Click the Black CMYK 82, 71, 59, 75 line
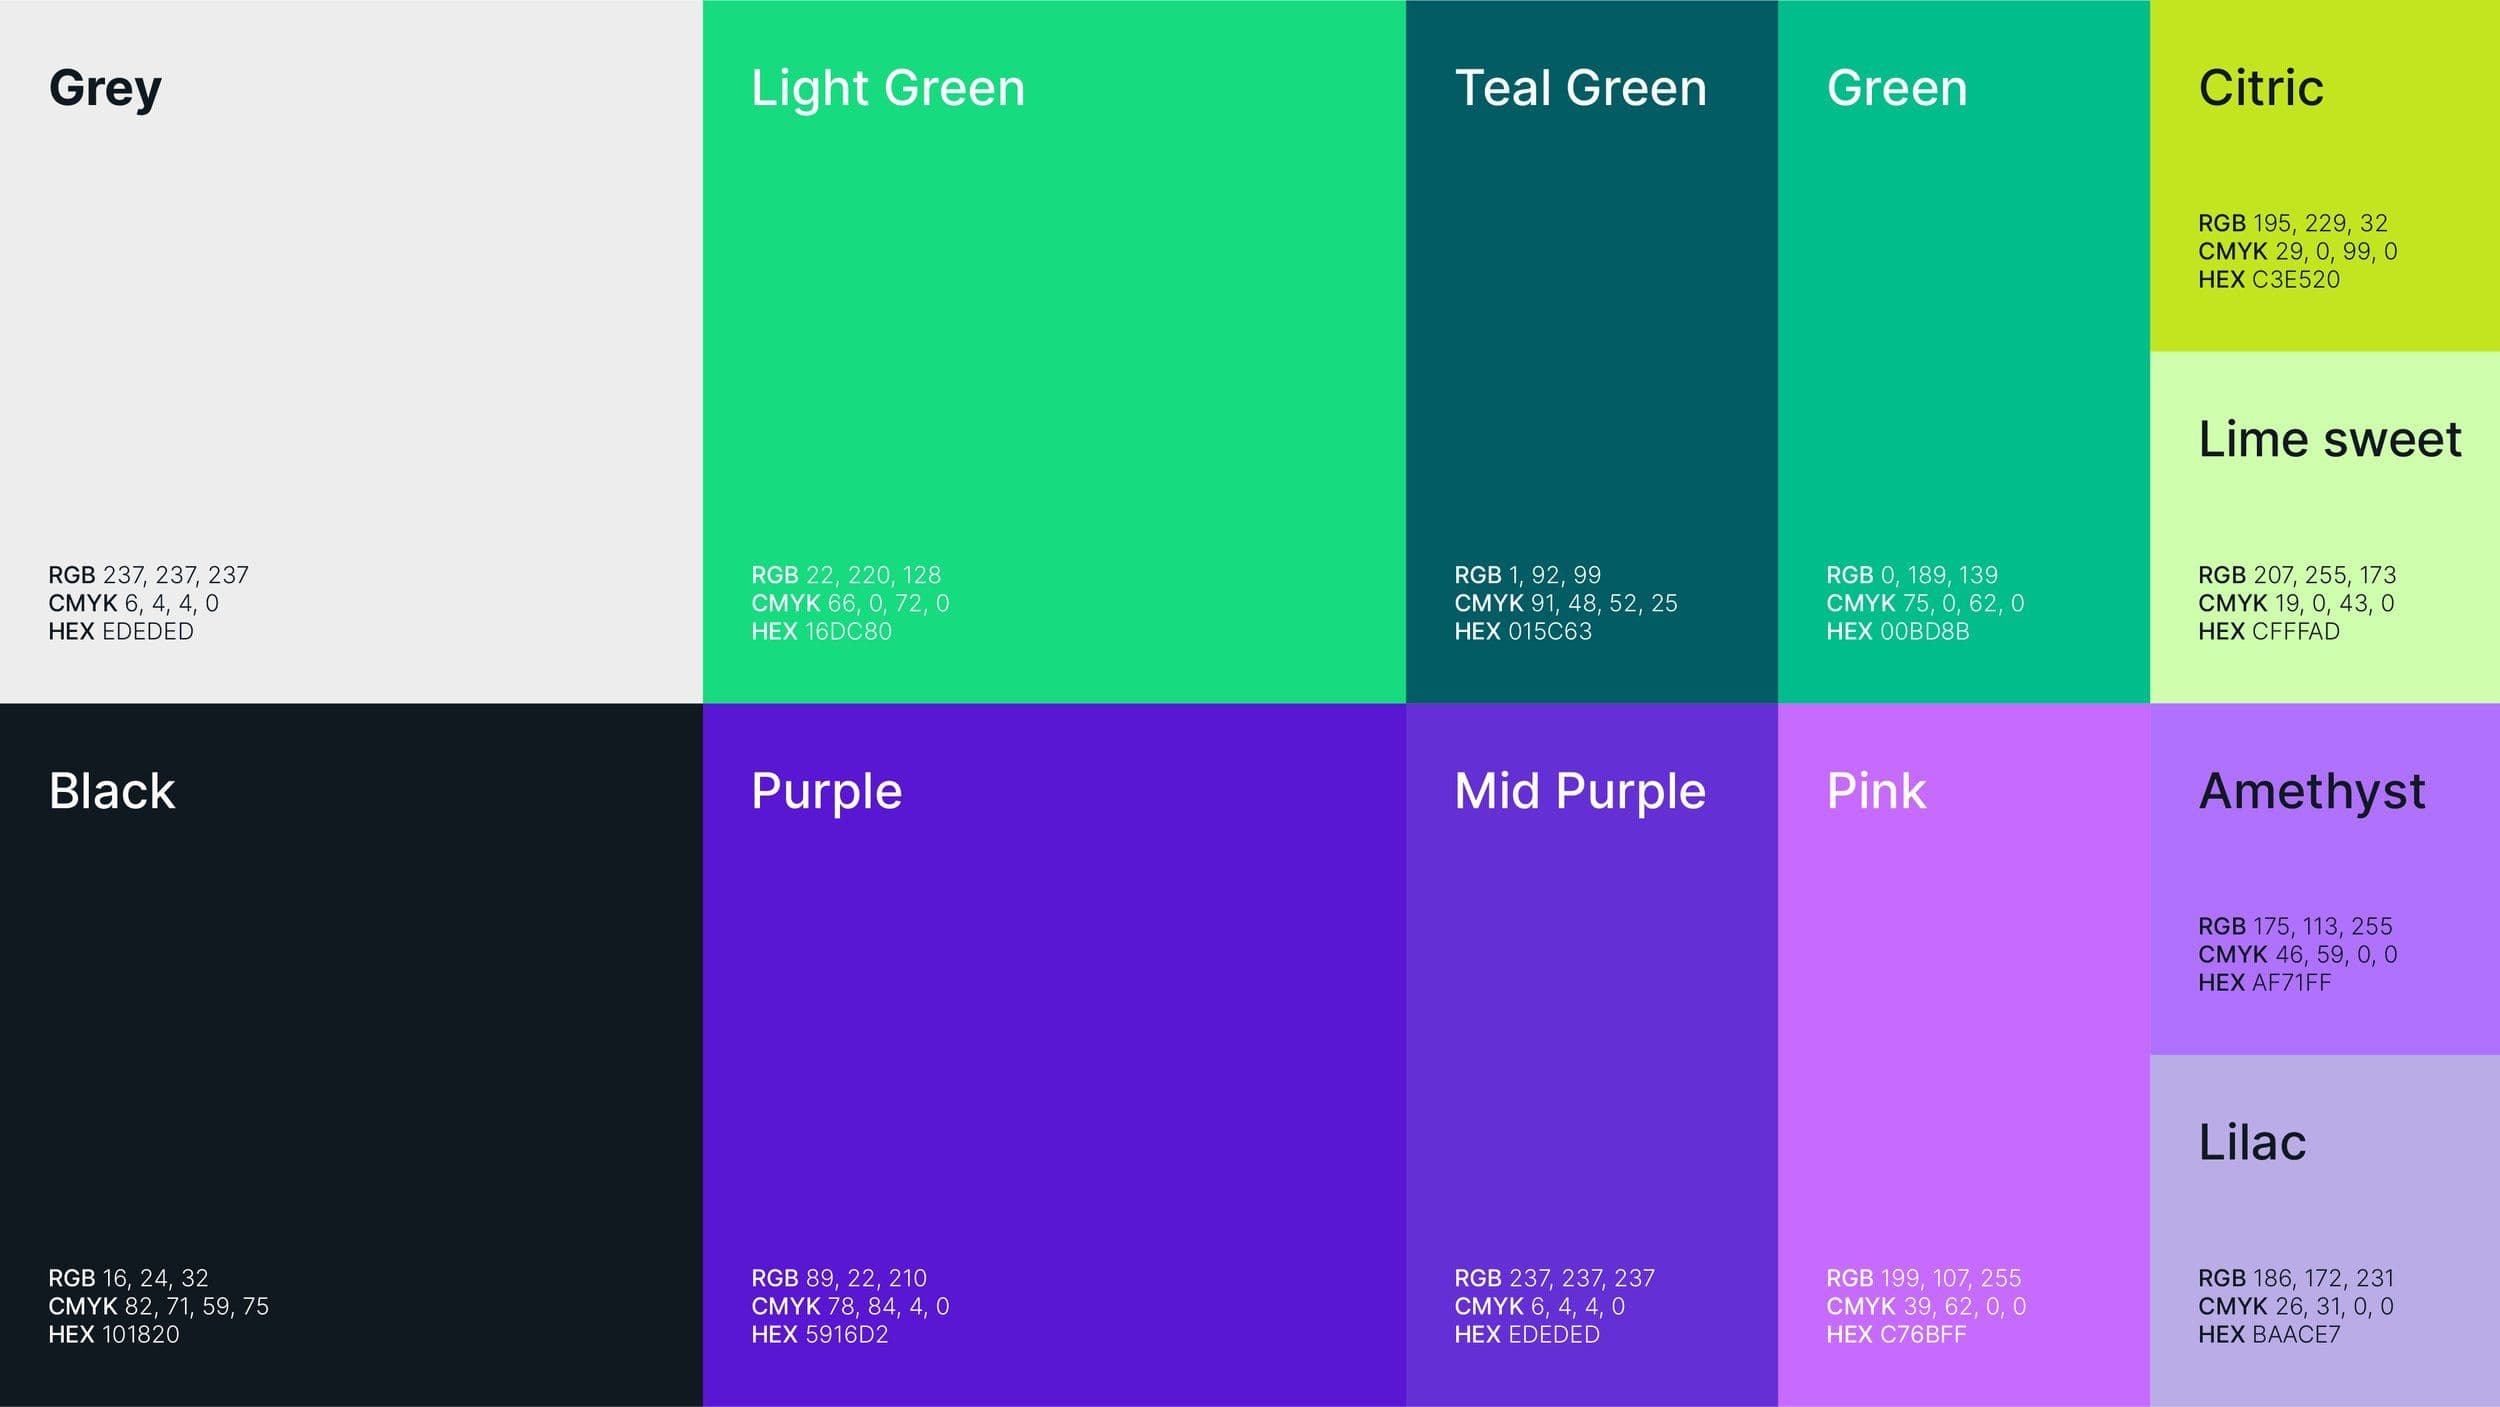This screenshot has width=2500, height=1407. [x=158, y=1306]
